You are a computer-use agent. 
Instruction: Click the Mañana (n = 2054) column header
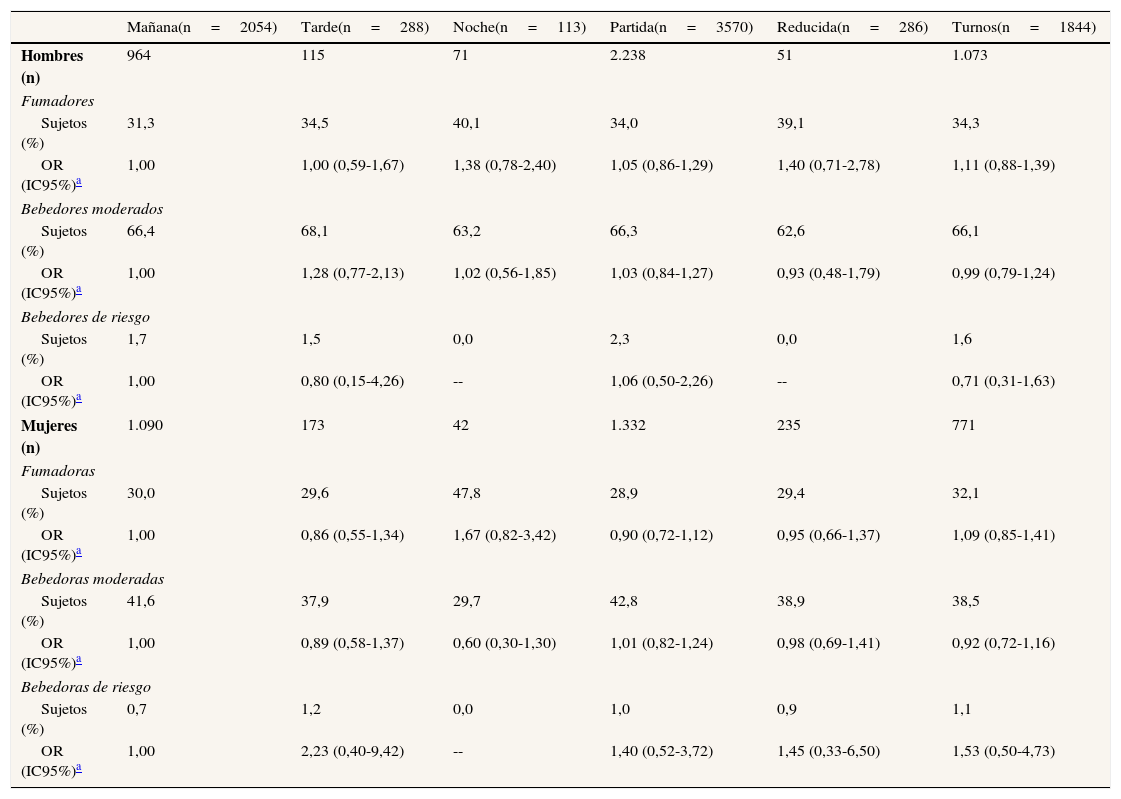coord(201,27)
